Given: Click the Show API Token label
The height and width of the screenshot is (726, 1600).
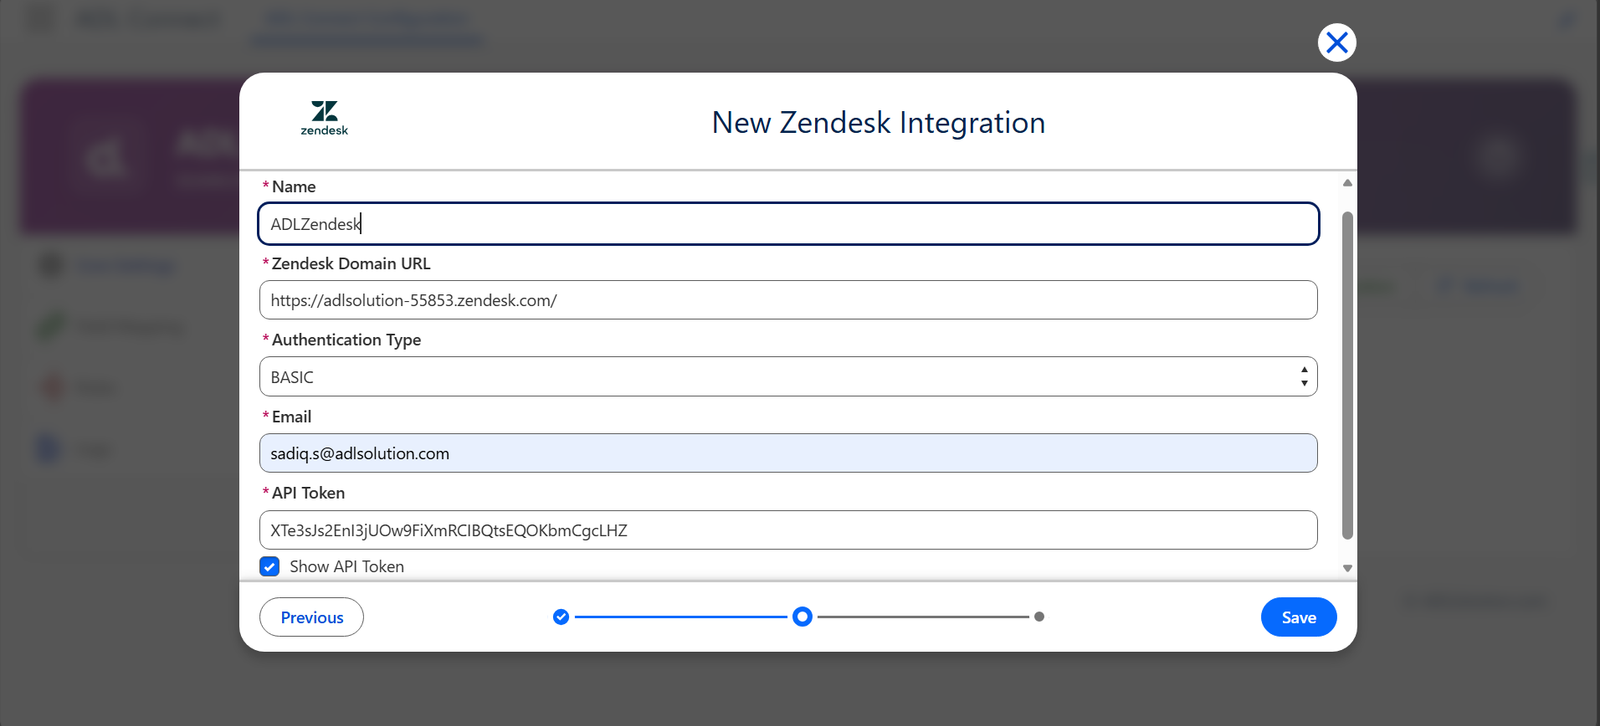Looking at the screenshot, I should pyautogui.click(x=347, y=566).
